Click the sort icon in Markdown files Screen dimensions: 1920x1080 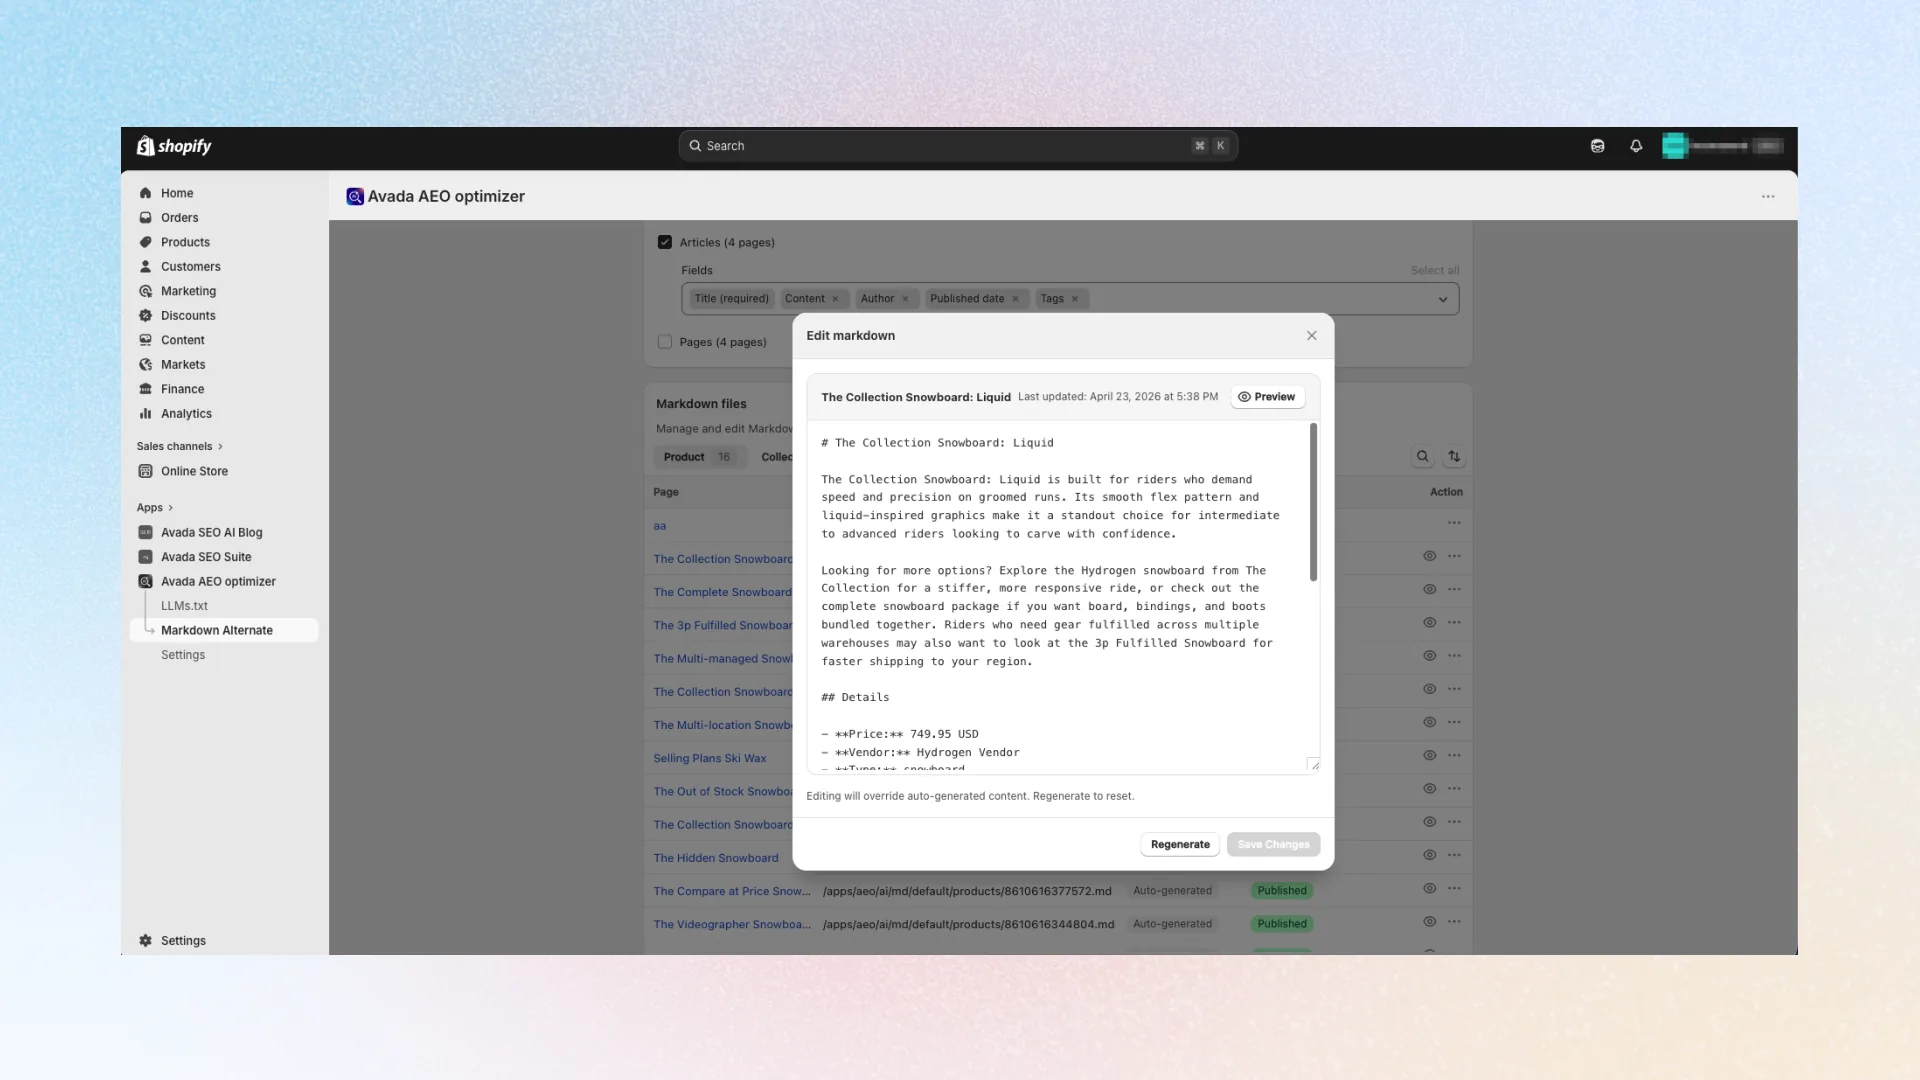(x=1454, y=457)
